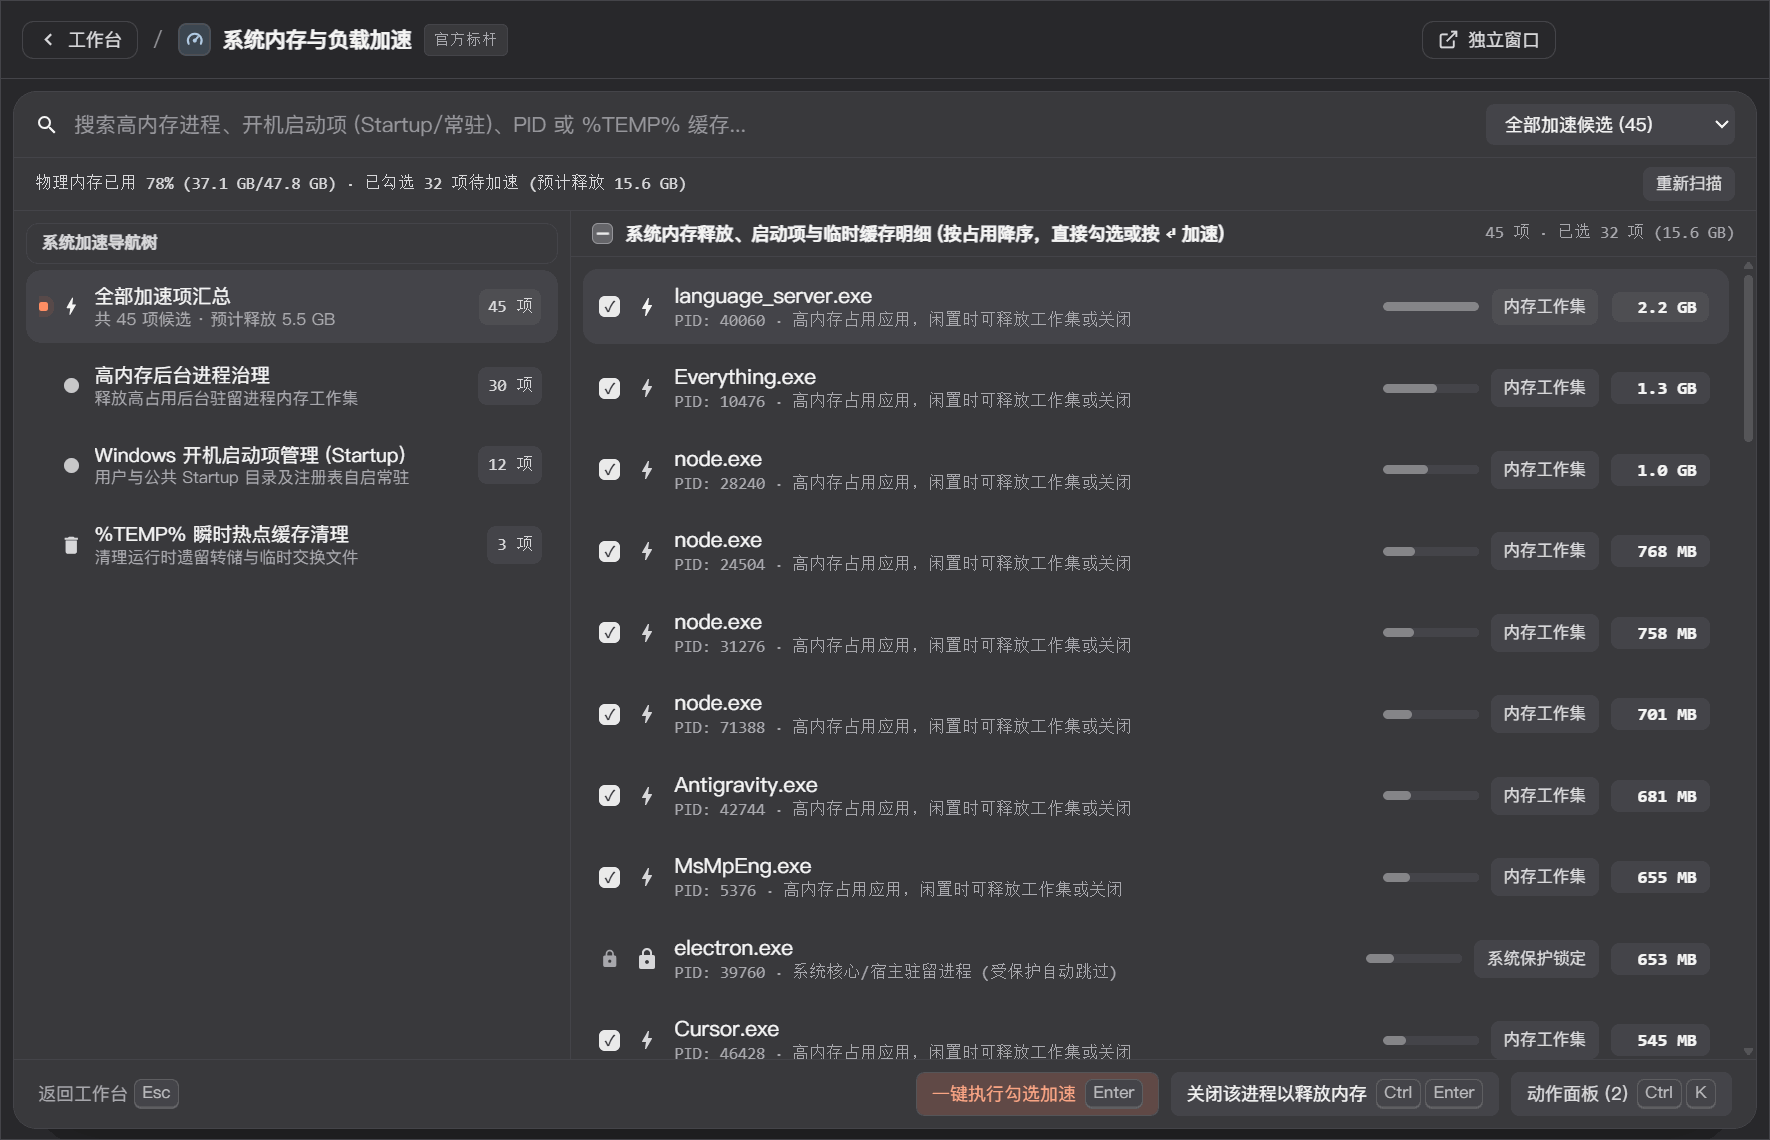Click lightning icon for Antigravity.exe
This screenshot has width=1770, height=1140.
tap(647, 796)
